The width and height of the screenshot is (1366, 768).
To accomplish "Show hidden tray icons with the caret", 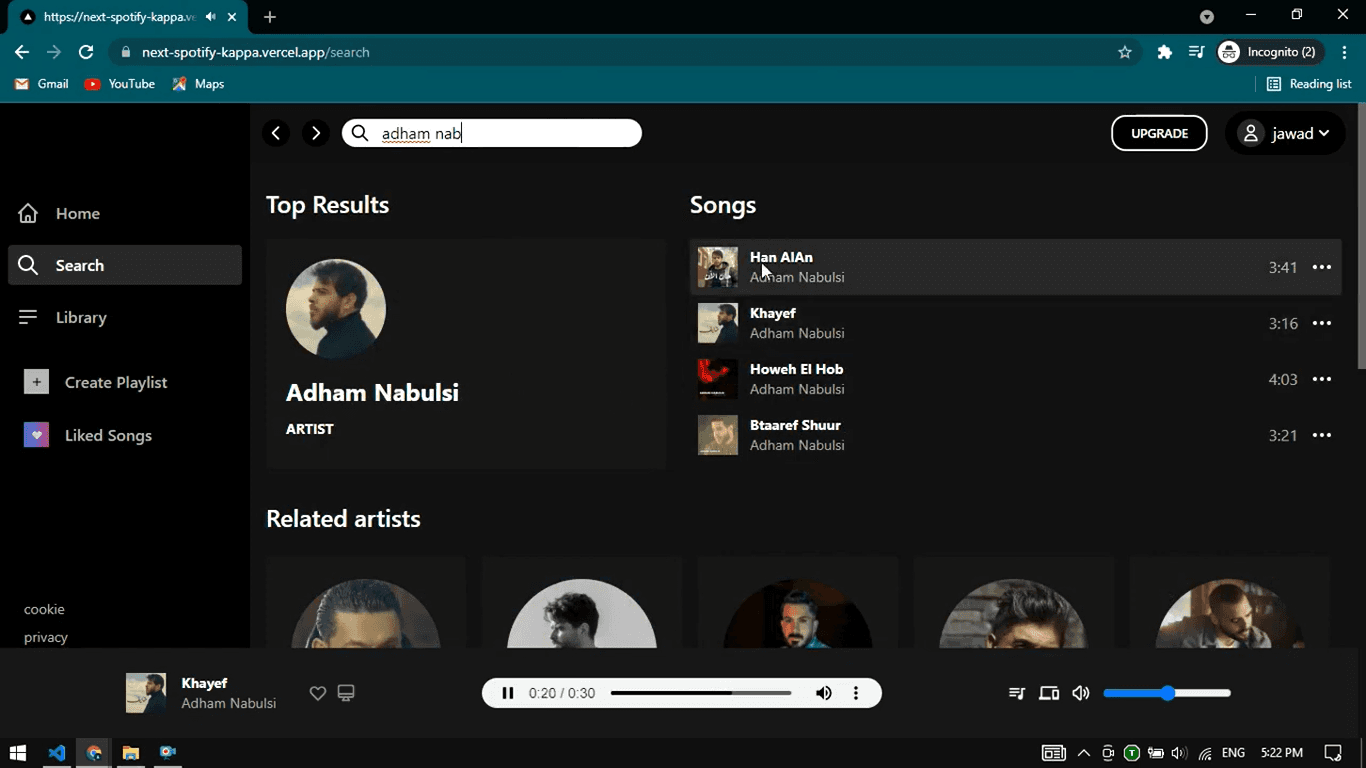I will pyautogui.click(x=1083, y=753).
